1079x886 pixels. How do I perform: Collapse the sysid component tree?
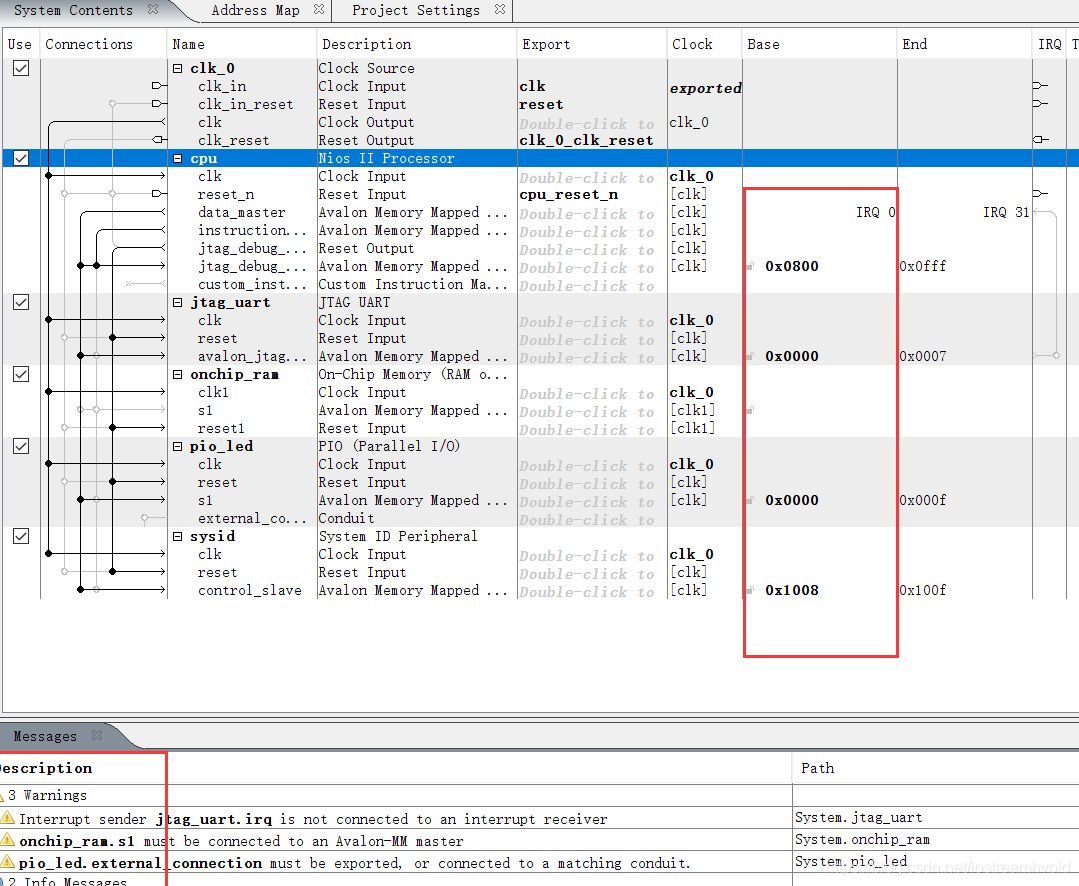coord(178,536)
